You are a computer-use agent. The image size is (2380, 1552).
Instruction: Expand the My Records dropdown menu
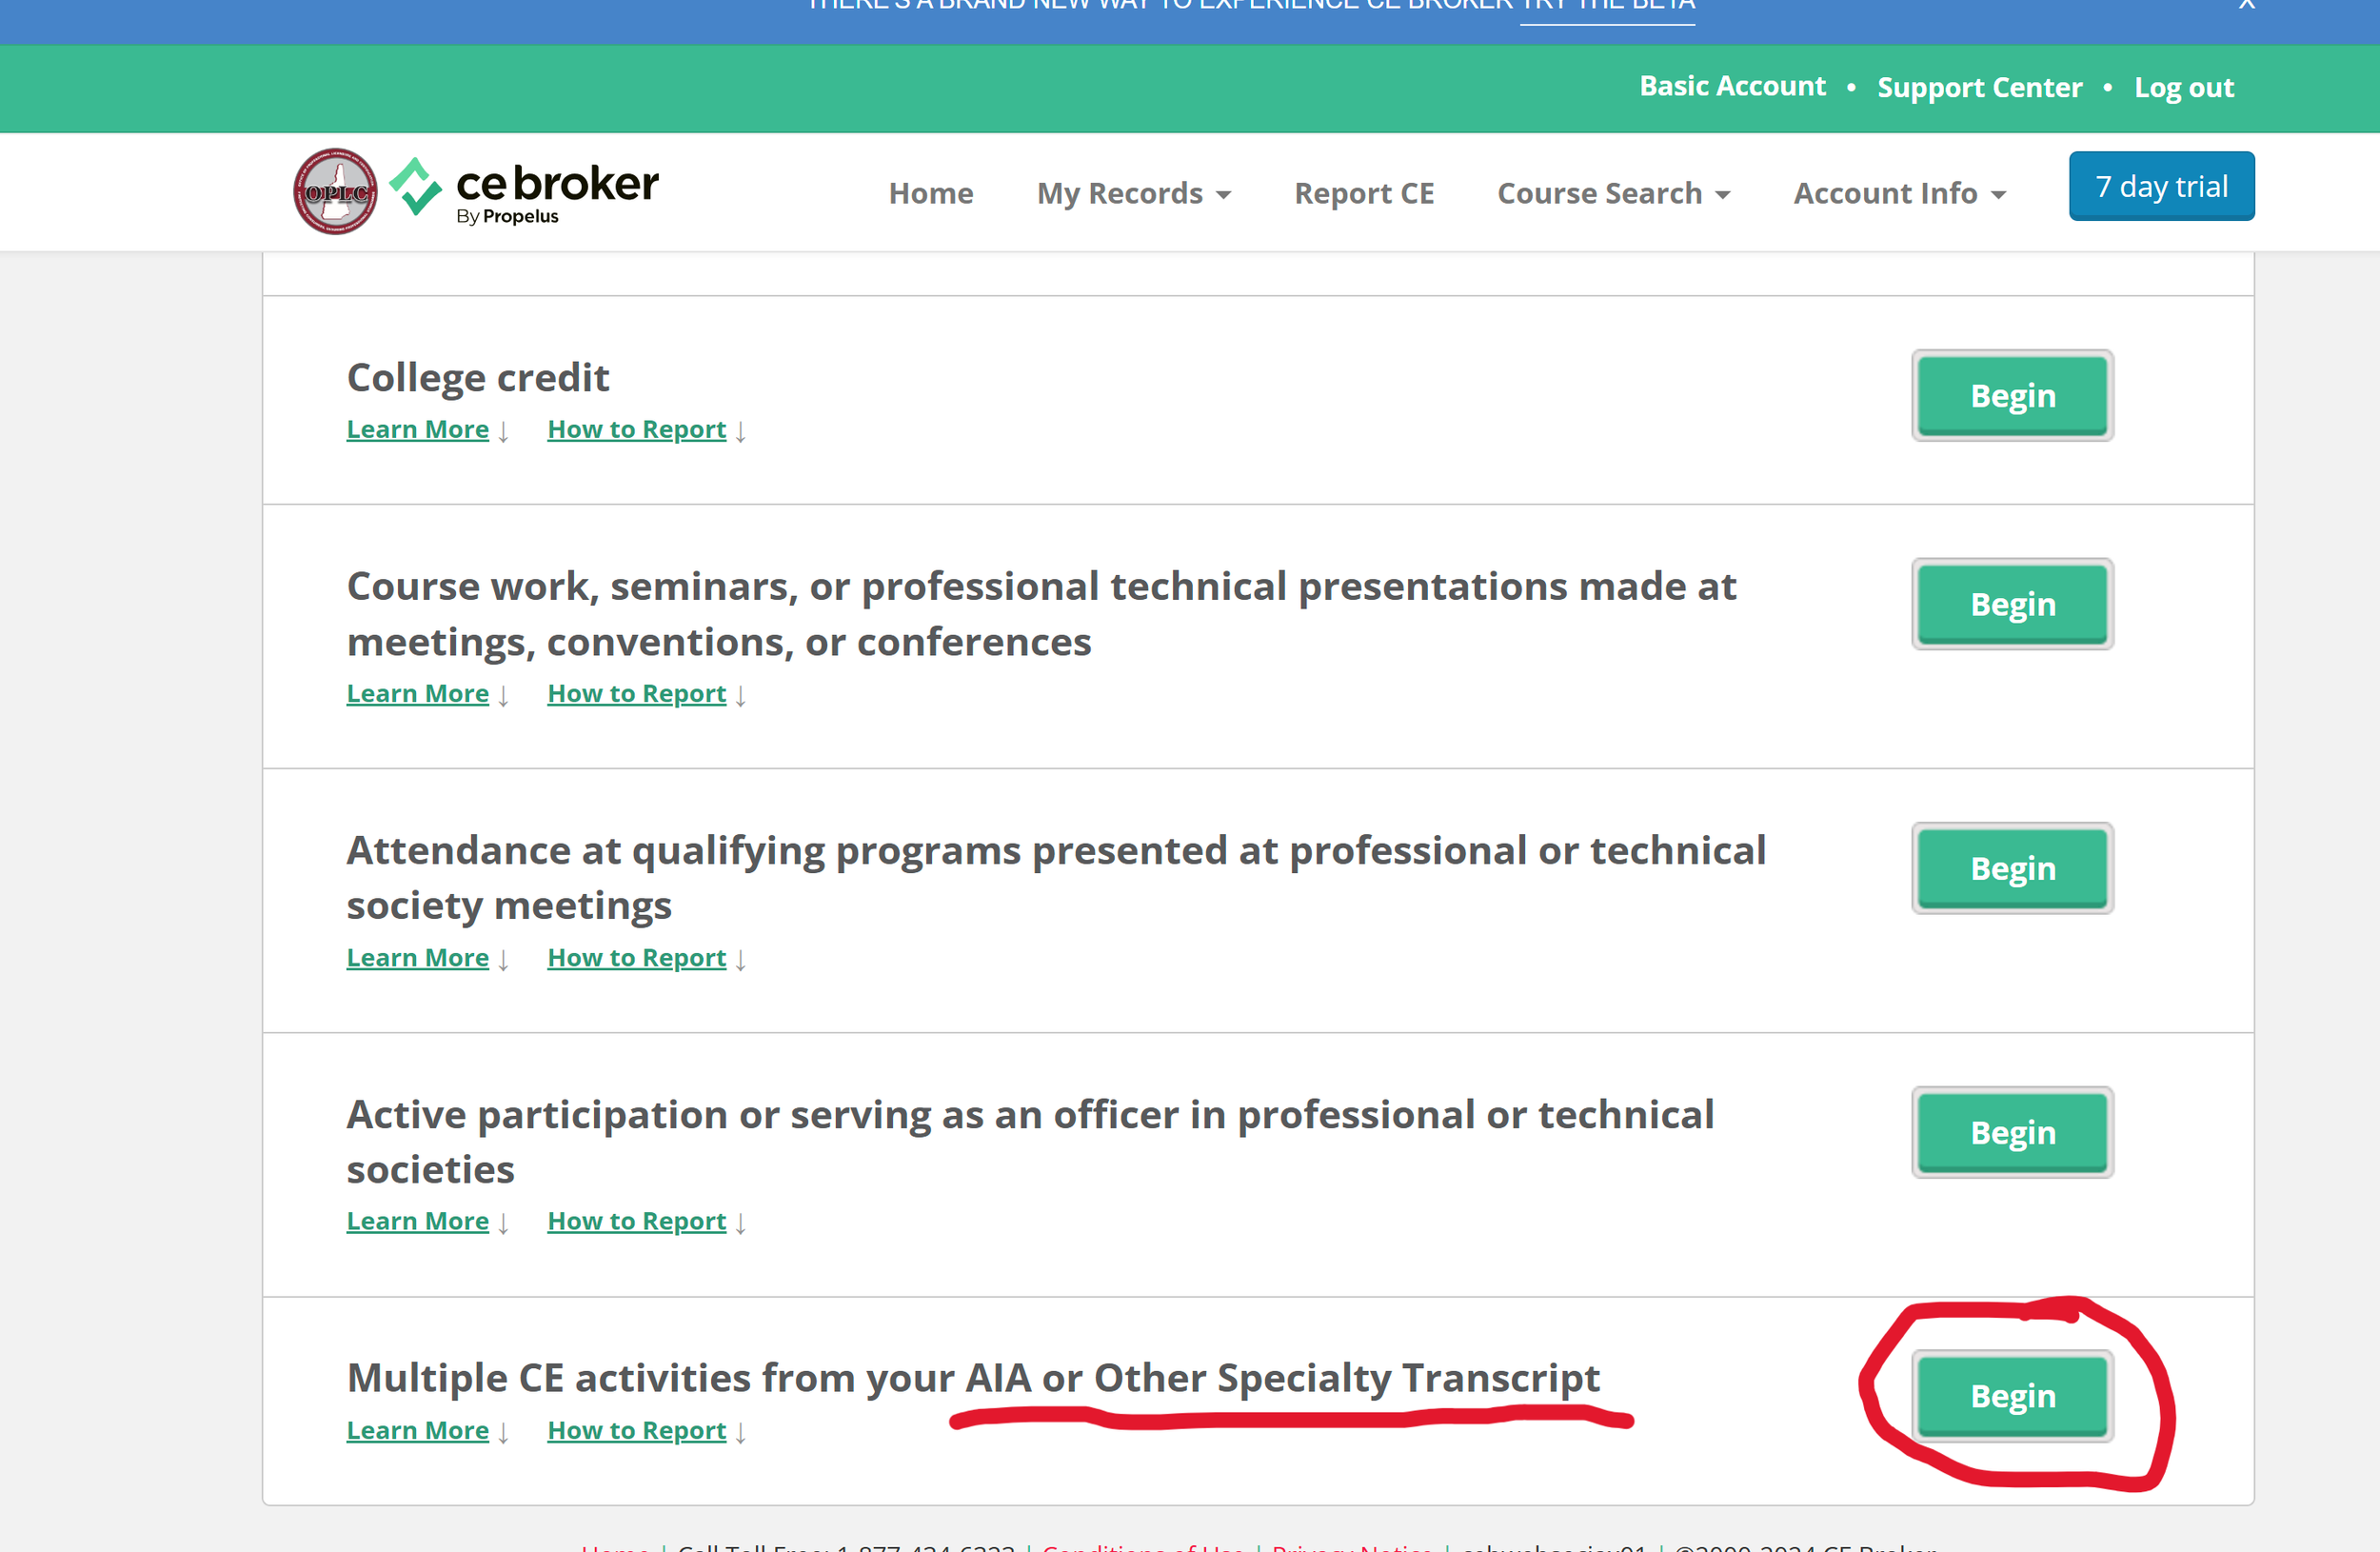(1133, 193)
